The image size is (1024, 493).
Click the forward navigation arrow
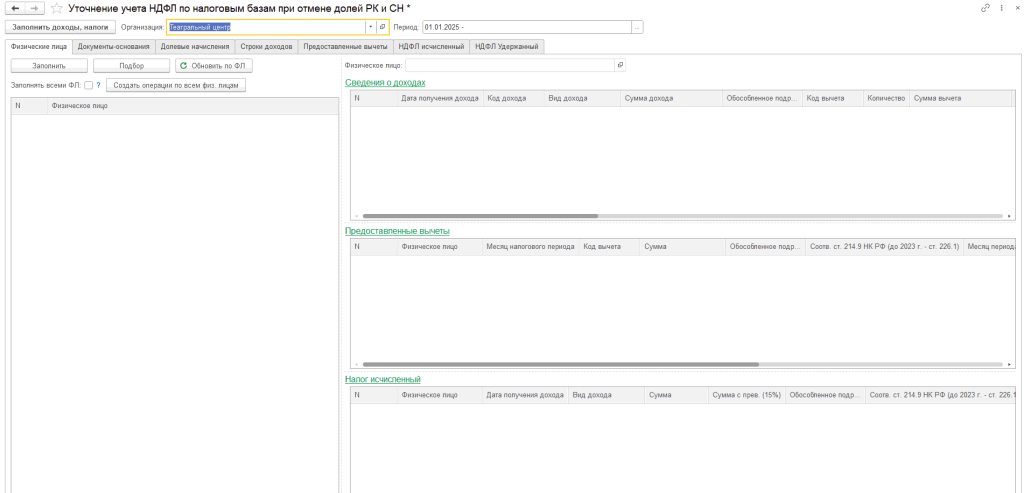point(35,8)
